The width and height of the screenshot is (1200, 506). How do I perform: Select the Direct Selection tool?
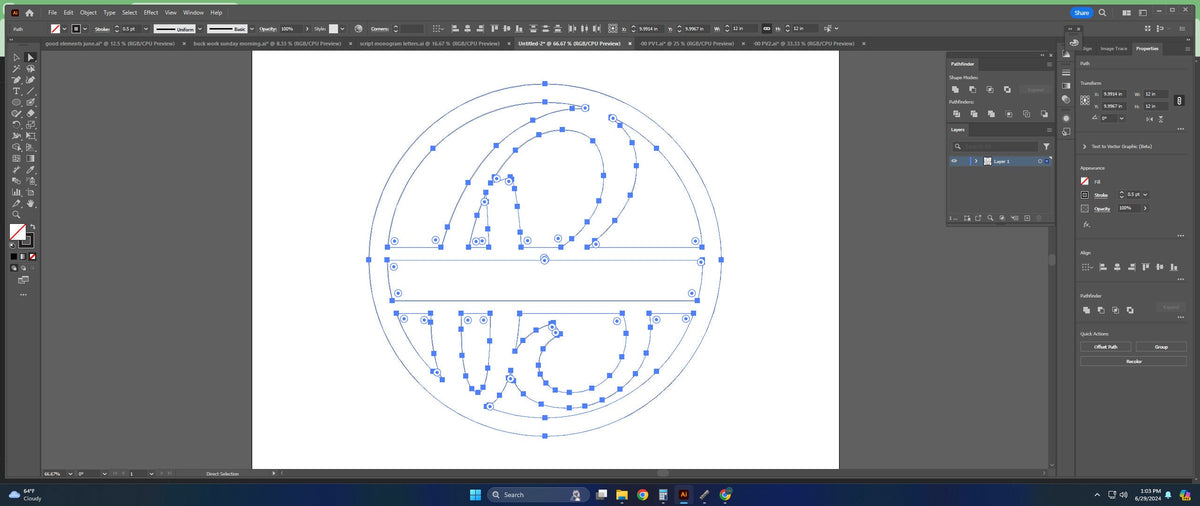(31, 57)
